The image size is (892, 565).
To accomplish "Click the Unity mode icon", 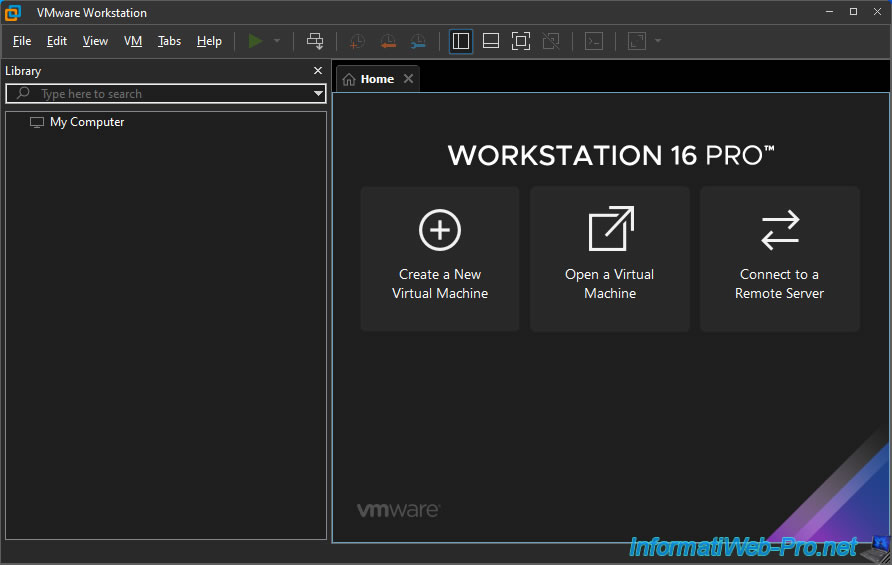I will (551, 41).
